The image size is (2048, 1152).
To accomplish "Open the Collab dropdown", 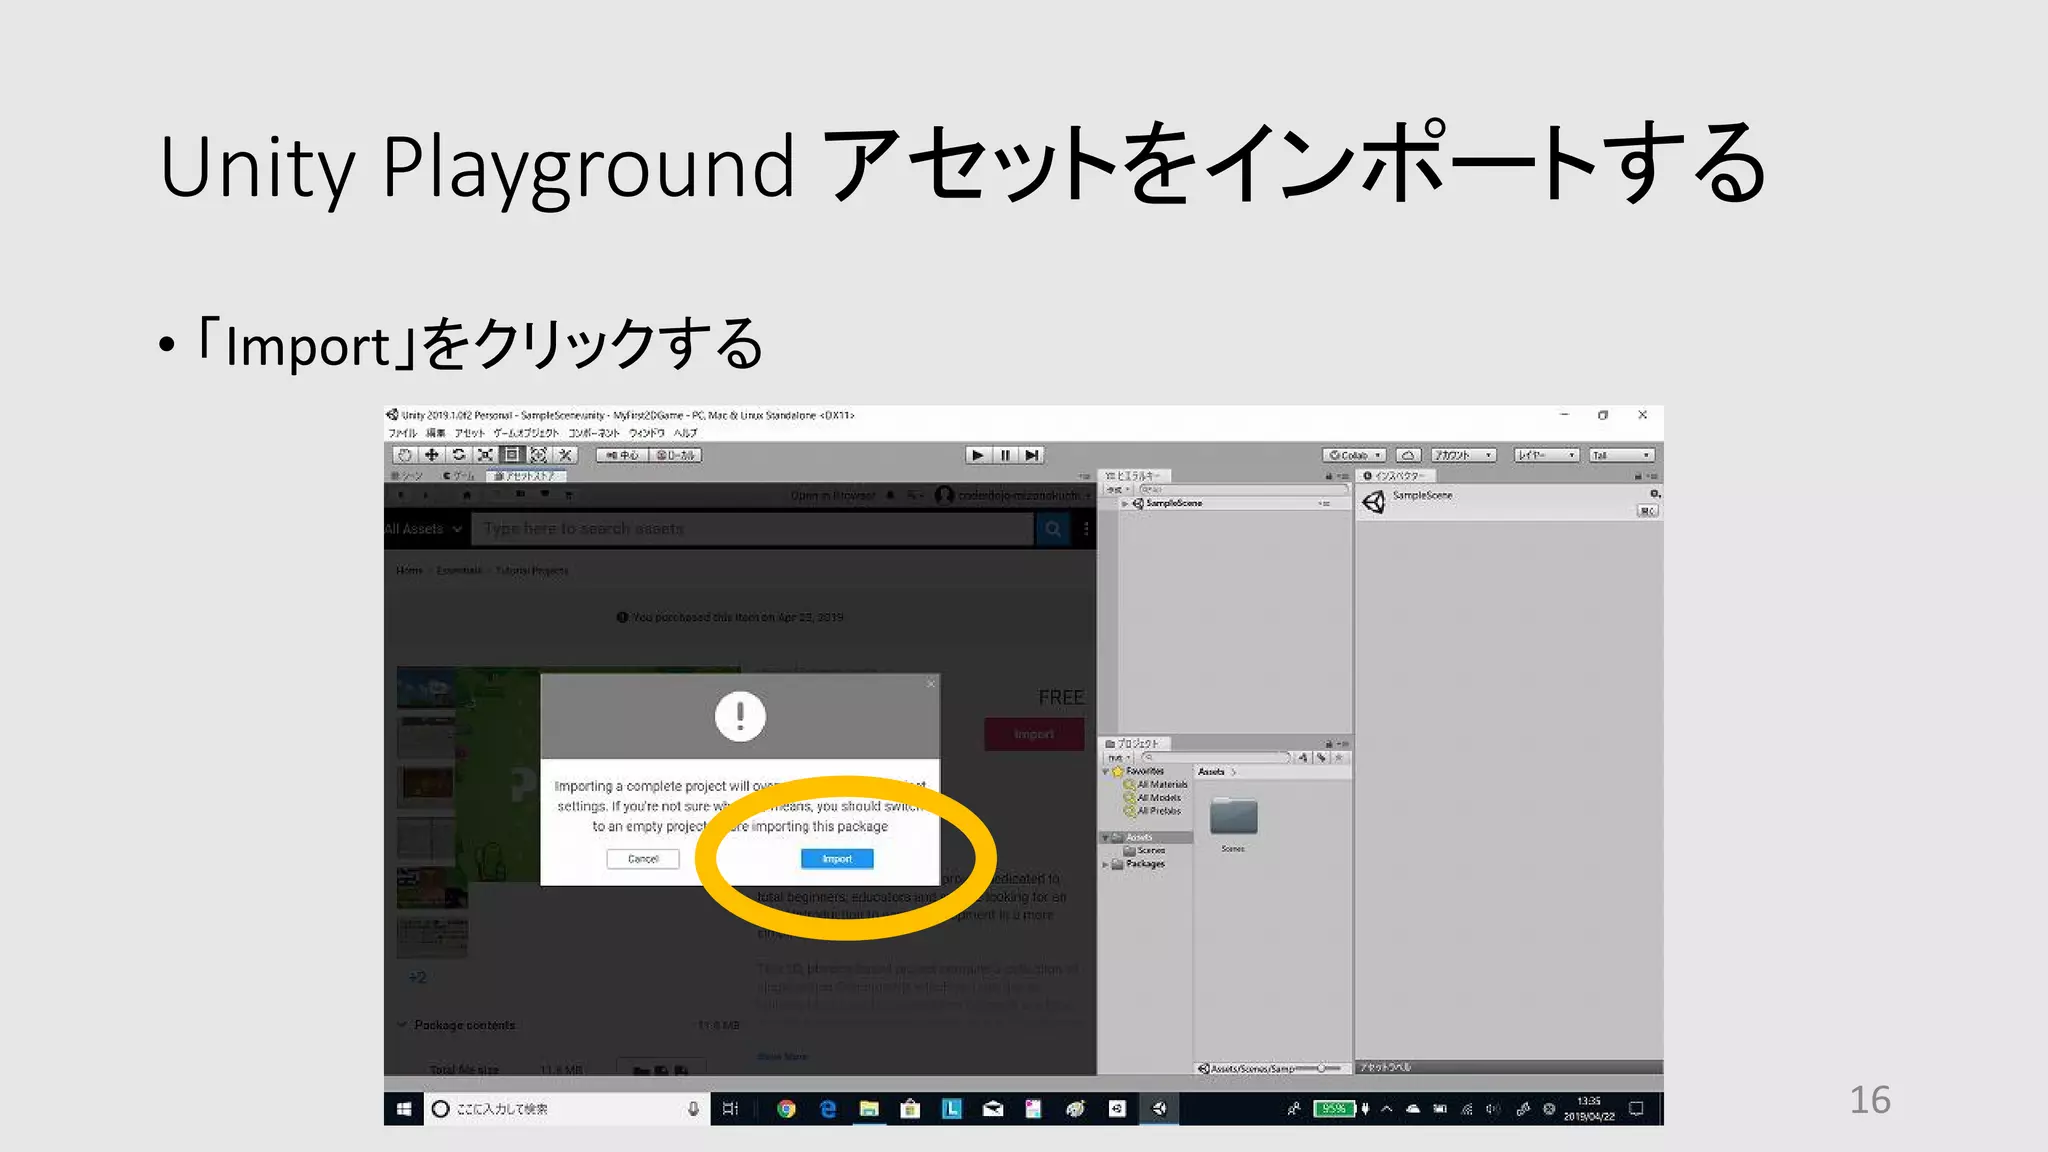I will (1354, 455).
